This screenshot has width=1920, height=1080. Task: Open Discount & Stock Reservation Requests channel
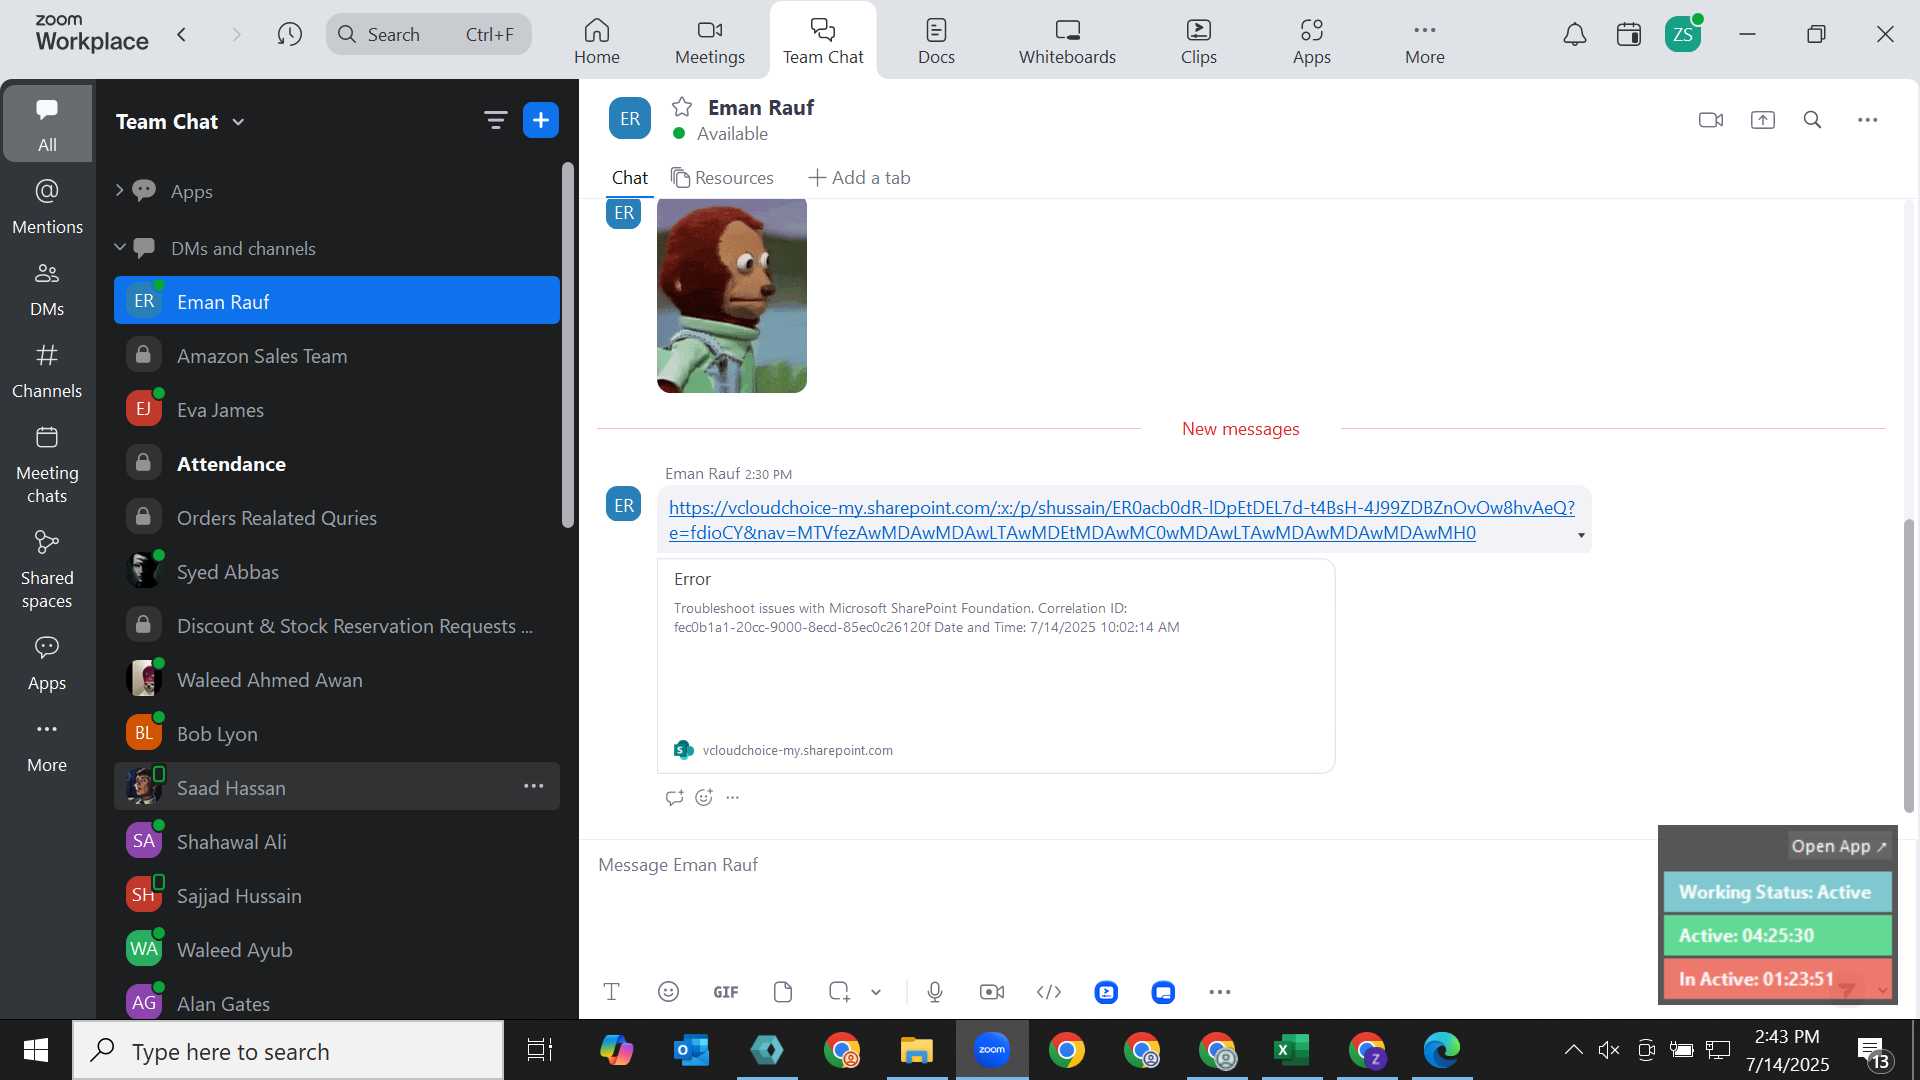tap(336, 625)
